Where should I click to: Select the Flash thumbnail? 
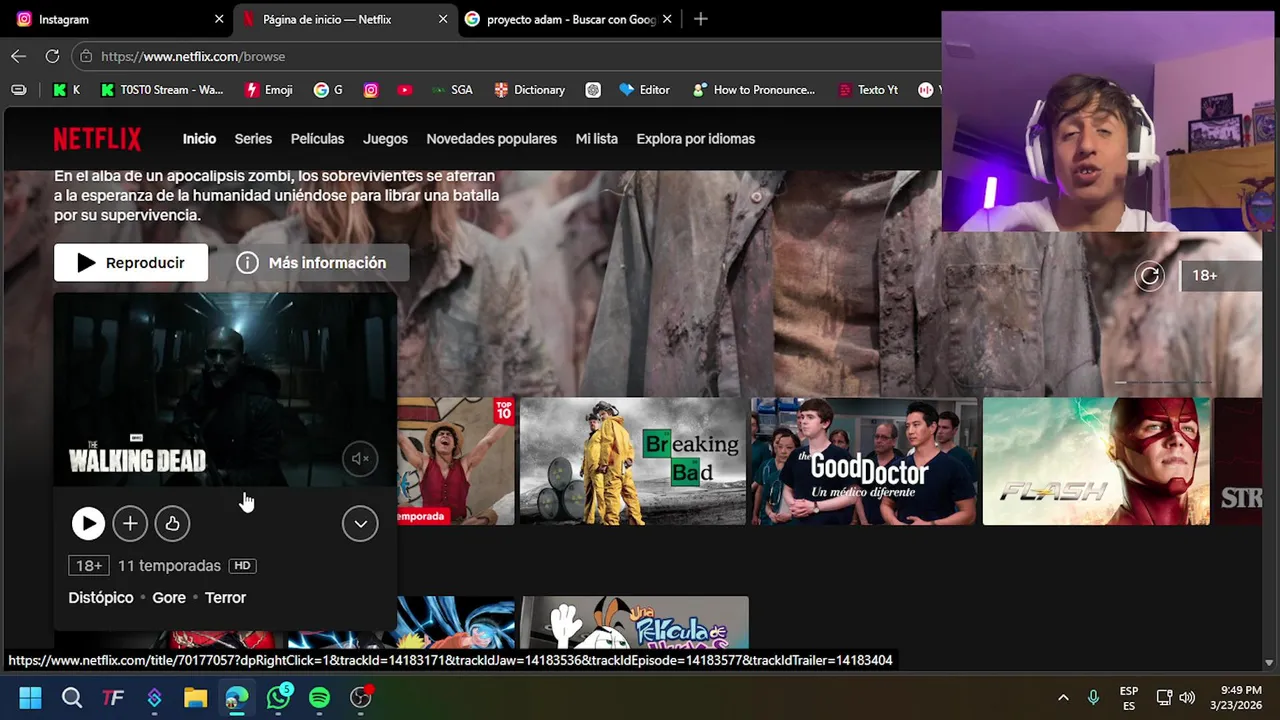coord(1096,461)
